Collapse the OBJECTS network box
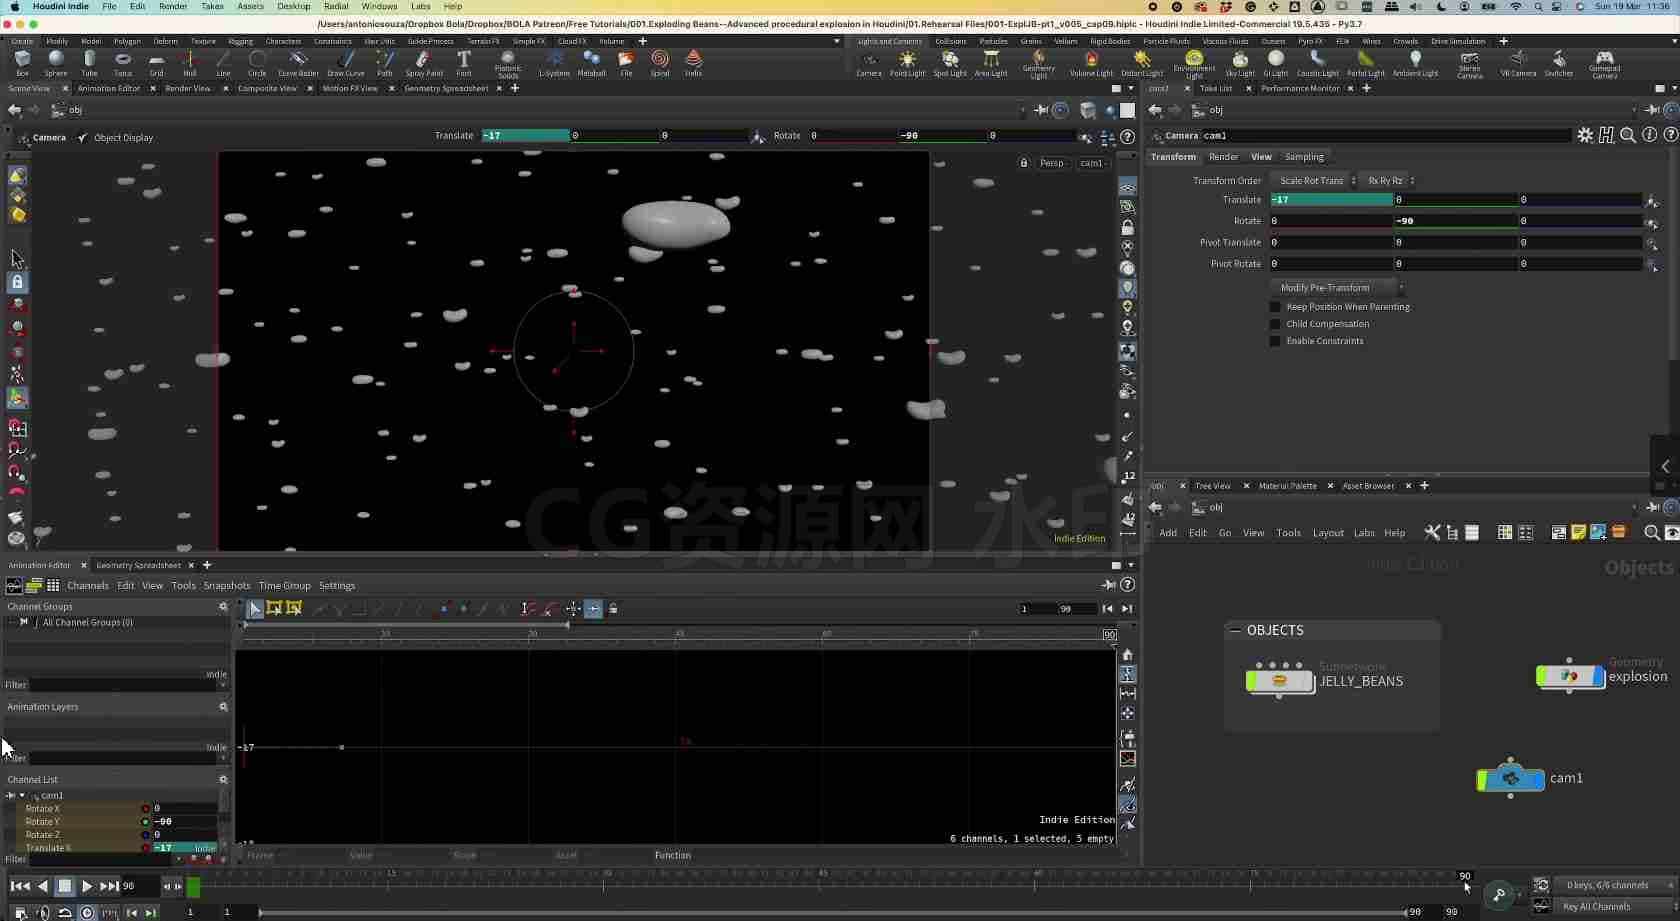The height and width of the screenshot is (921, 1680). [1235, 631]
